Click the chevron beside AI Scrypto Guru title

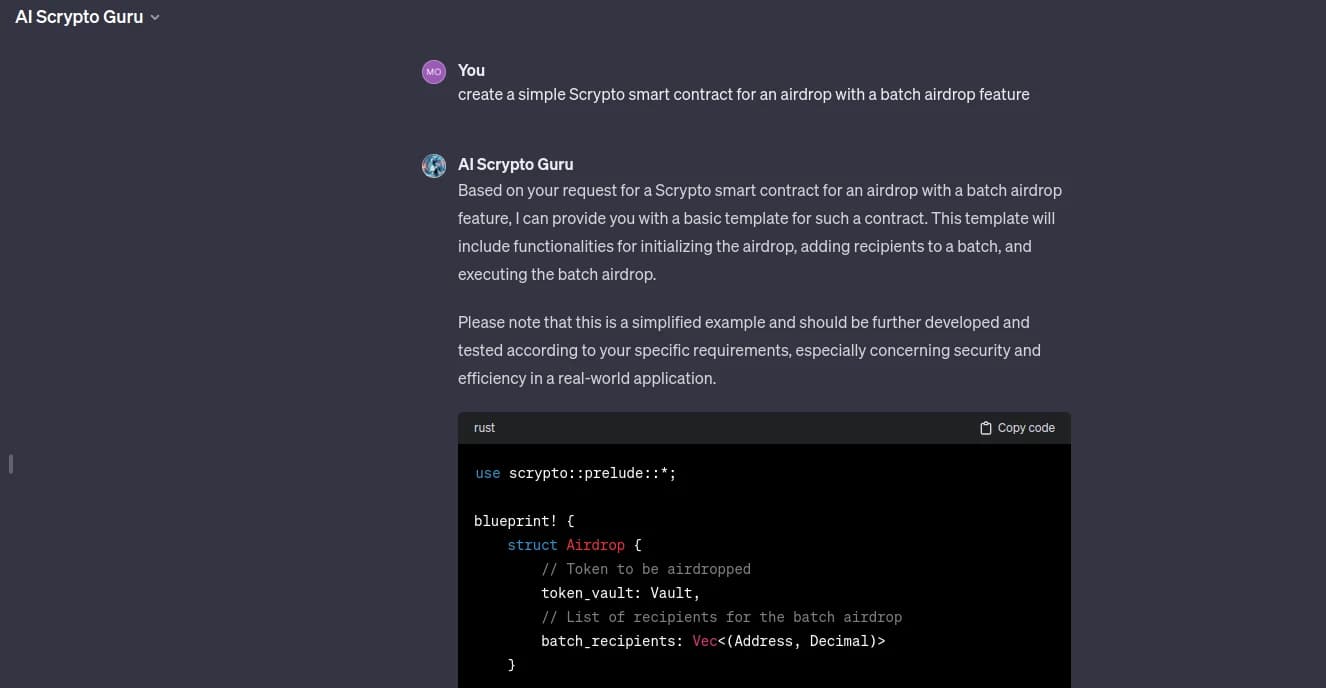coord(155,18)
